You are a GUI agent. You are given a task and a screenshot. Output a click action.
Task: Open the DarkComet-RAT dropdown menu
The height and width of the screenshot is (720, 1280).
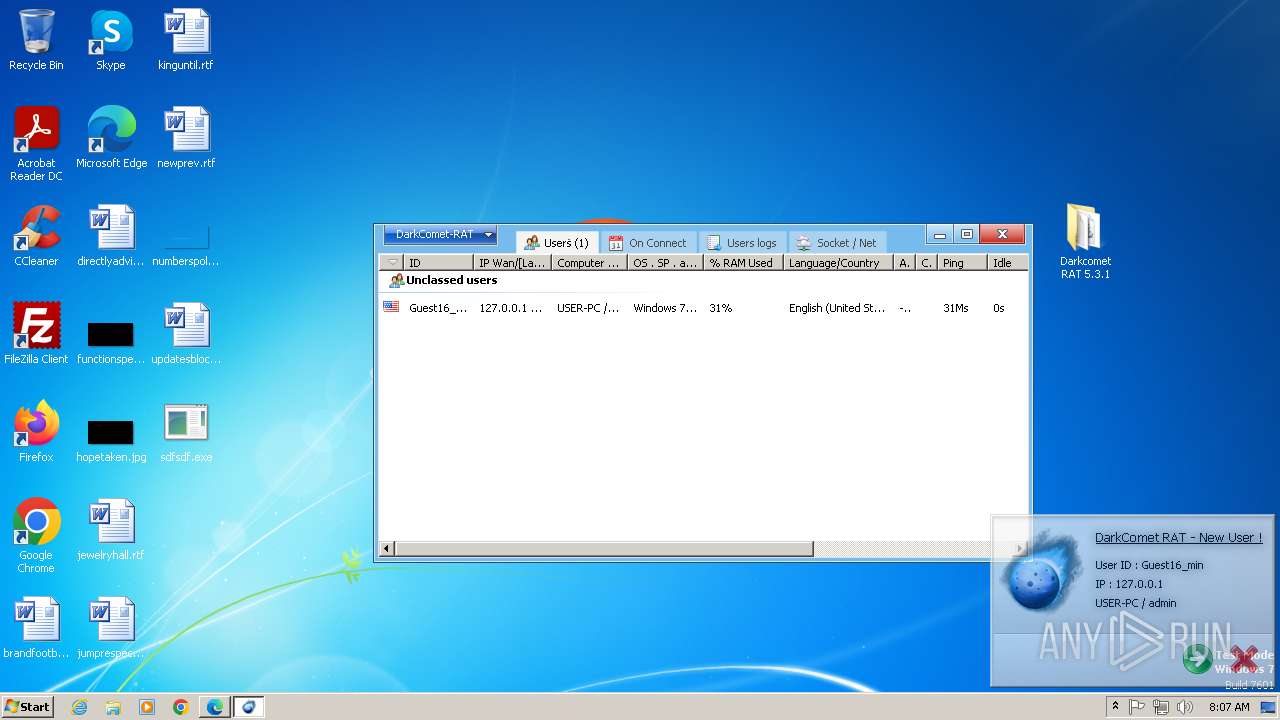tap(440, 235)
